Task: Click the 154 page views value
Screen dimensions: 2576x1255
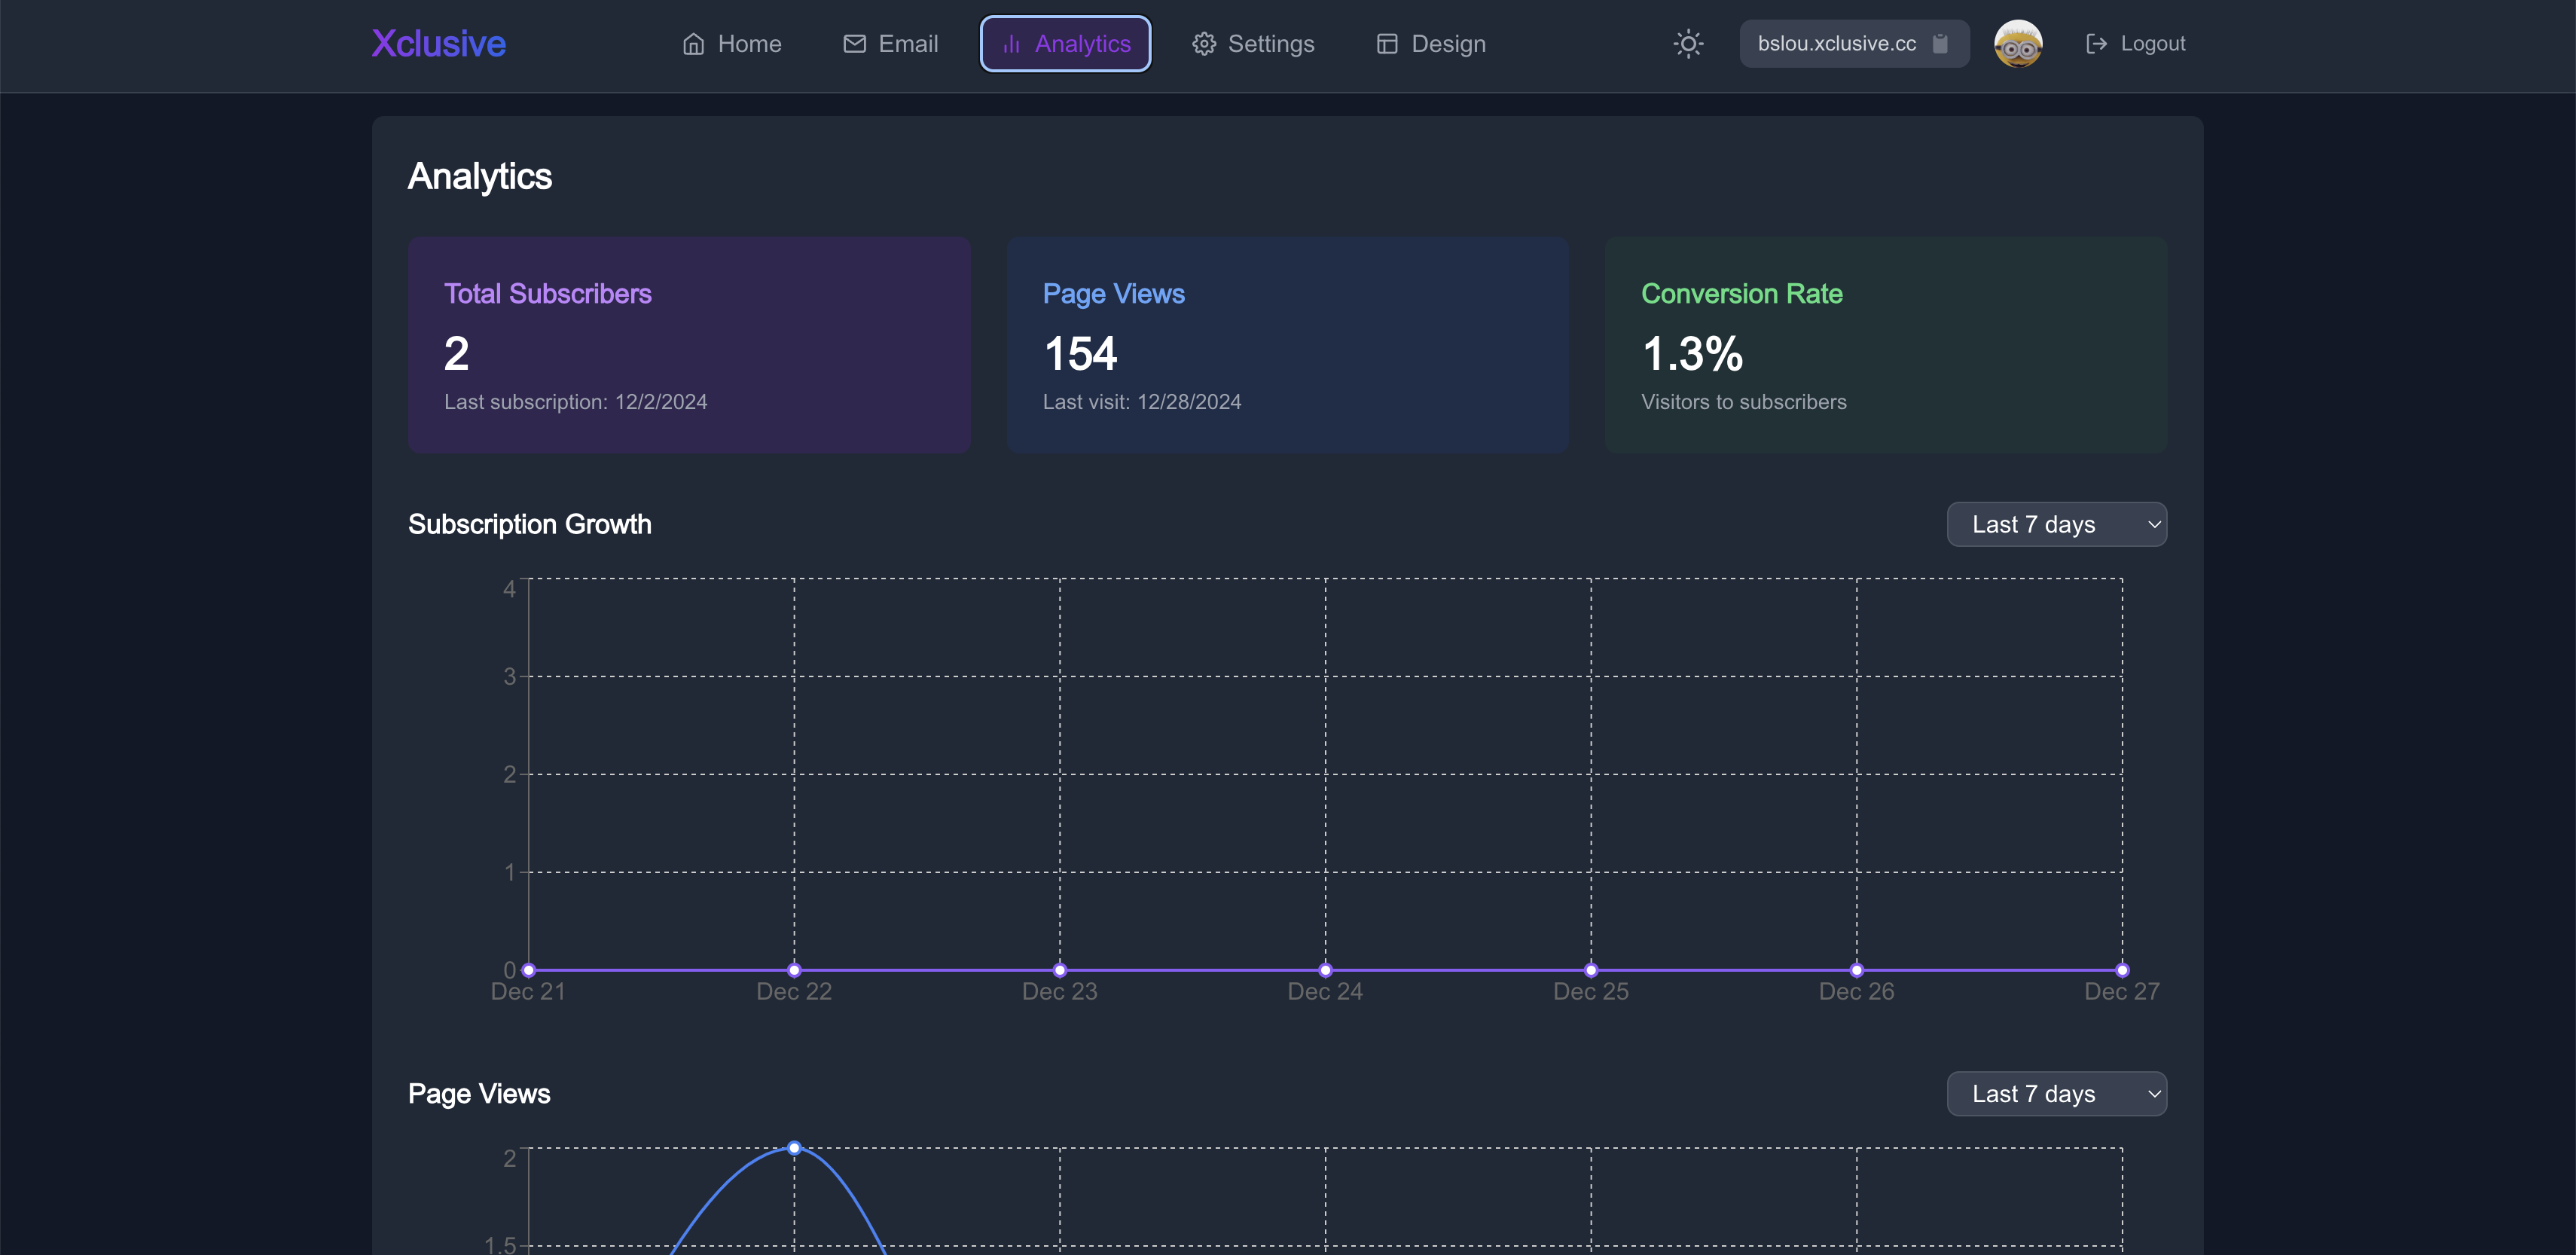Action: tap(1080, 354)
